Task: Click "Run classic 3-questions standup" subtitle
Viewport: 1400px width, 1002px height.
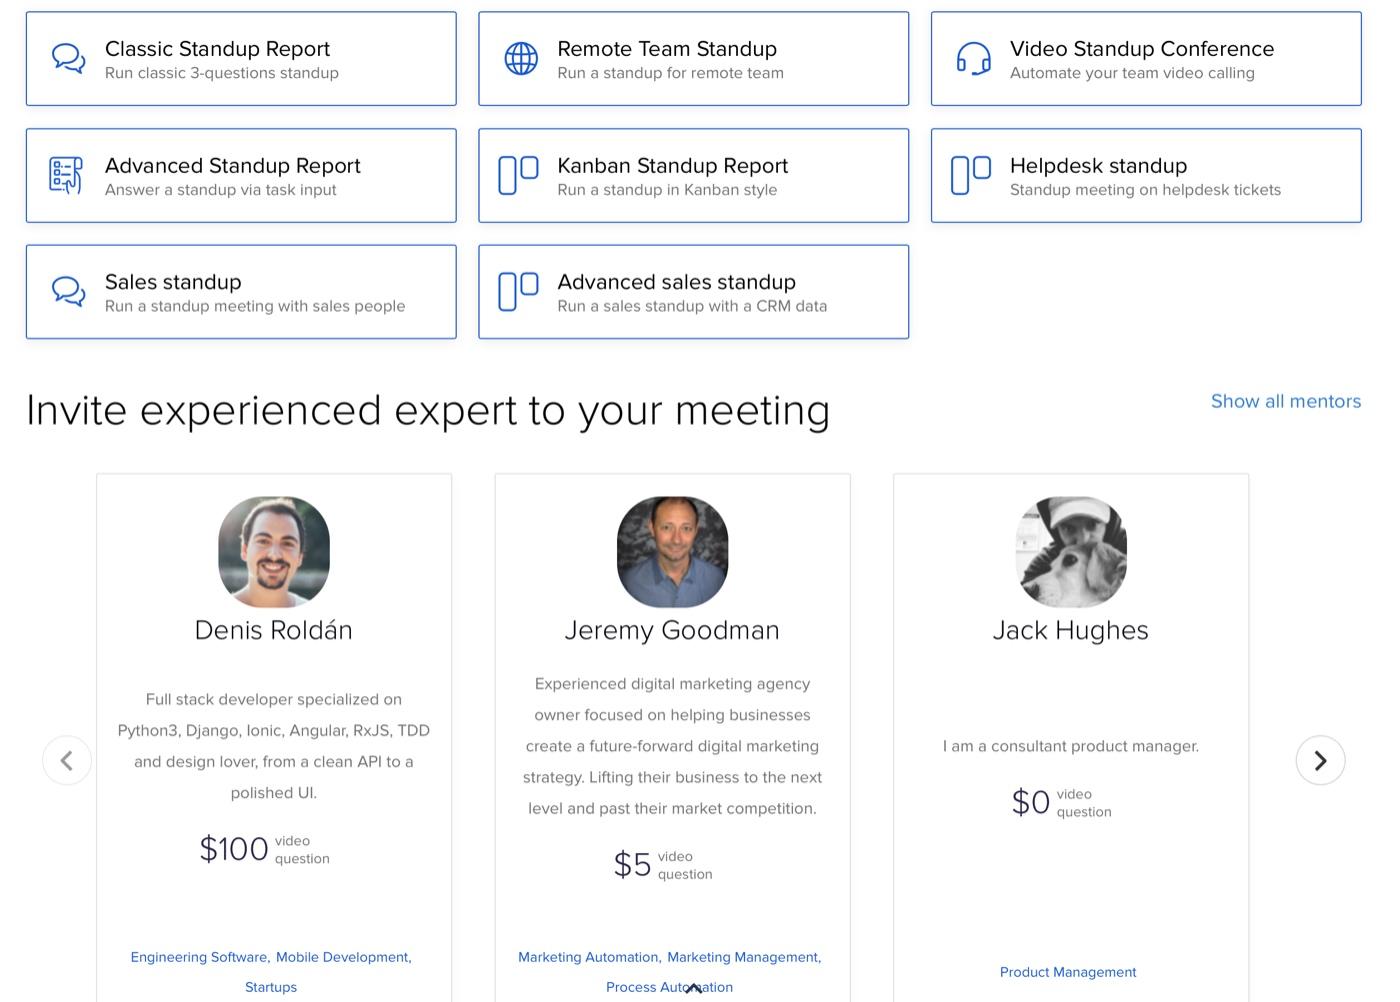Action: (x=222, y=73)
